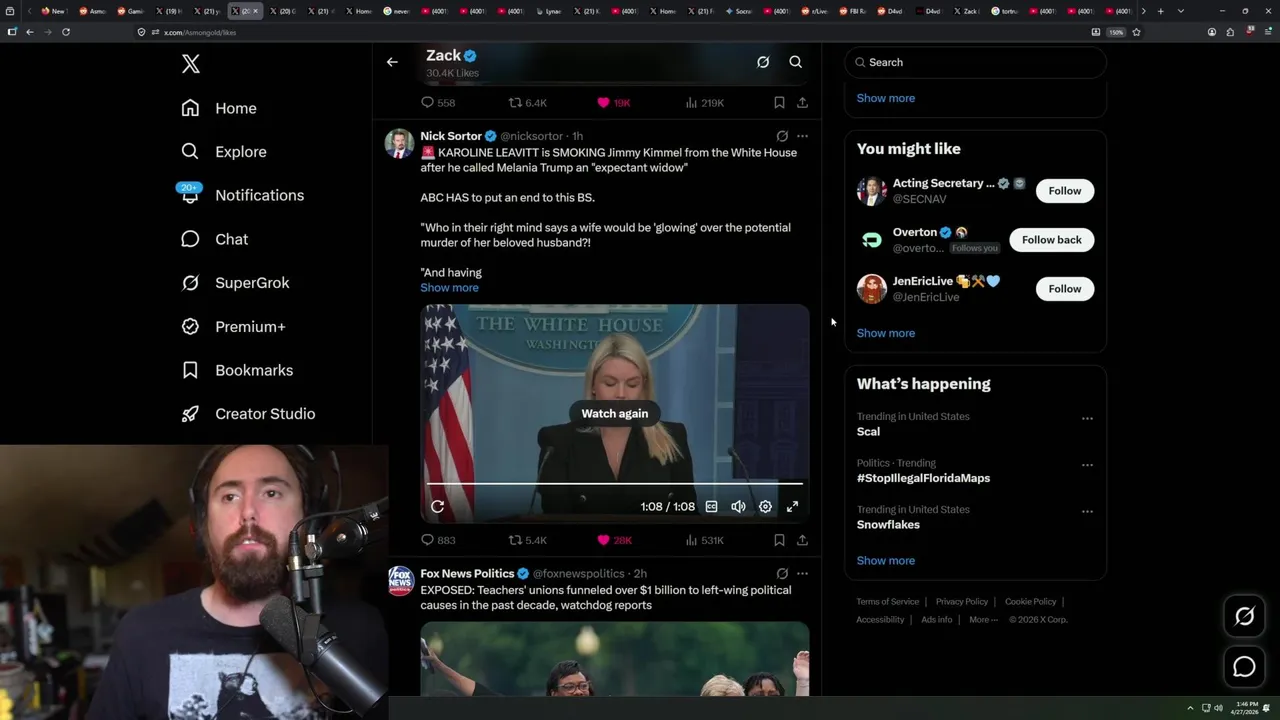Open #StopIllegalFloridaMaps trend

(x=923, y=478)
